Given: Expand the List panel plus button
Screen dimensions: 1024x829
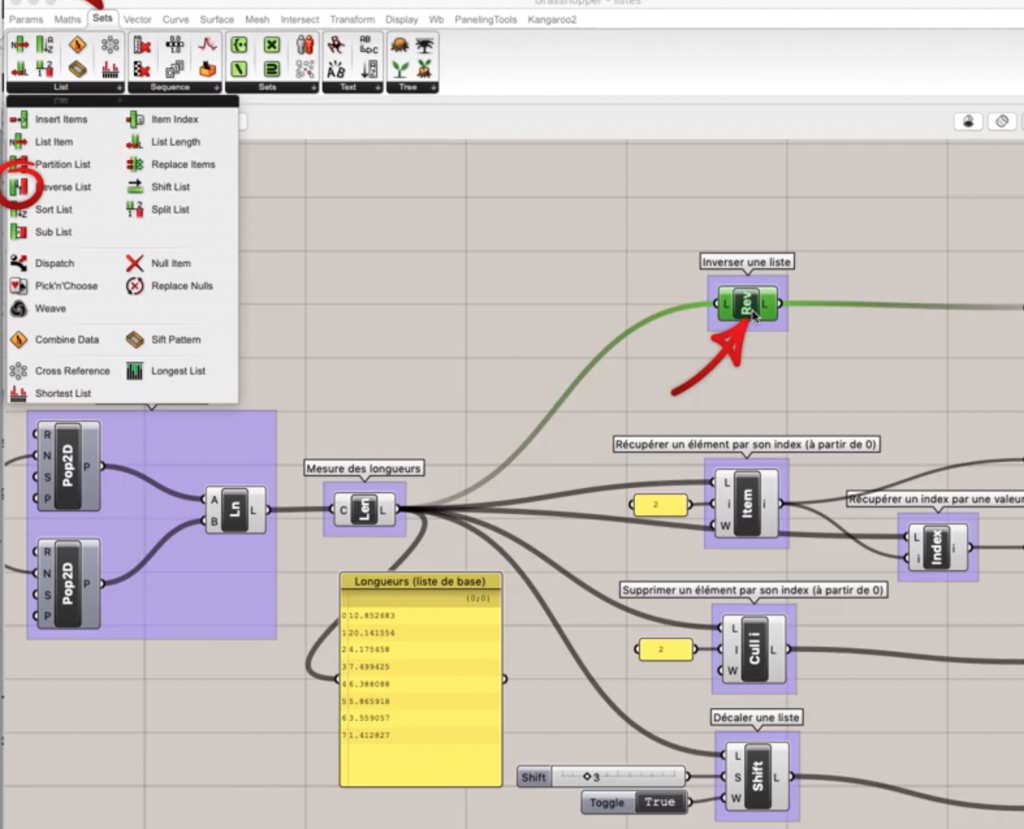Looking at the screenshot, I should [117, 88].
